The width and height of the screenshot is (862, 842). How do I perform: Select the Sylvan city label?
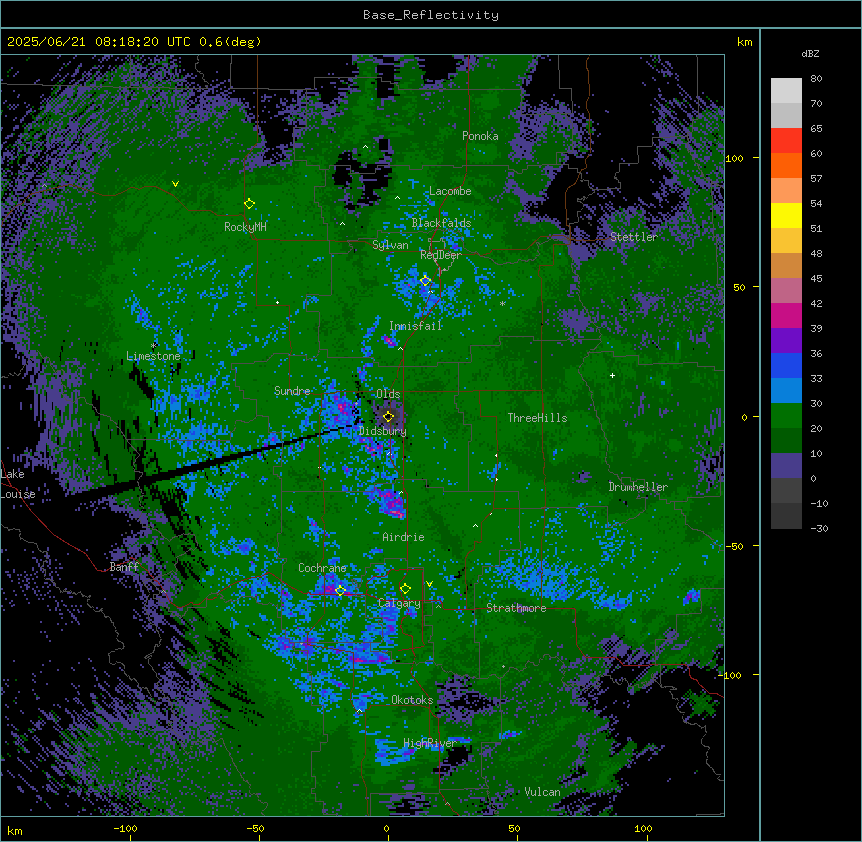(390, 245)
